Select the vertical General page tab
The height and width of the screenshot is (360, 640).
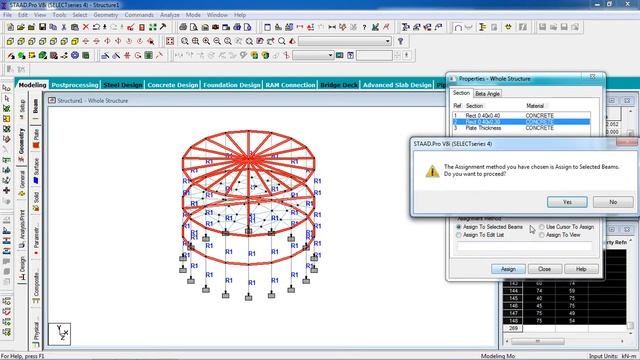tap(22, 184)
